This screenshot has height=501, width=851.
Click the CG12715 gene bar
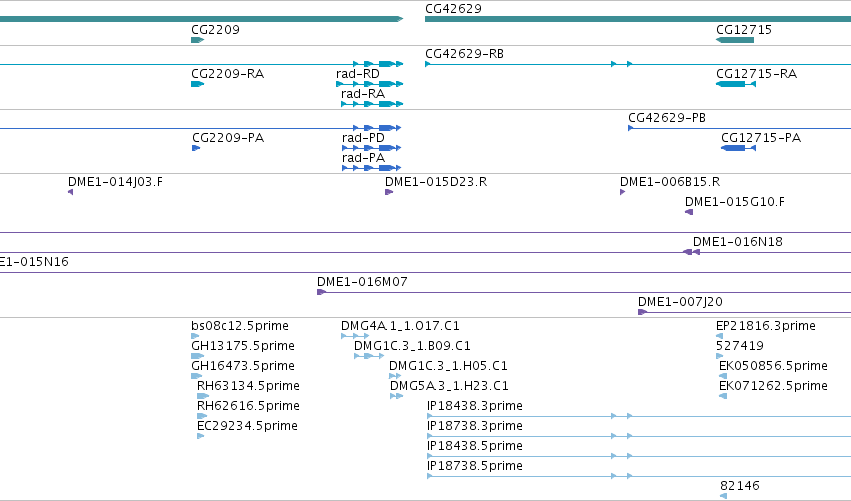point(735,40)
